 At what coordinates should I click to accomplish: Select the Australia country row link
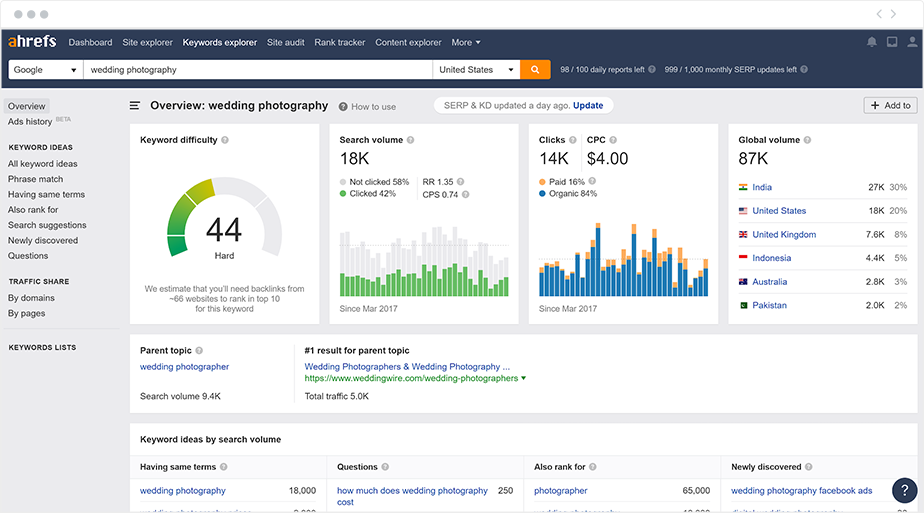tap(769, 282)
